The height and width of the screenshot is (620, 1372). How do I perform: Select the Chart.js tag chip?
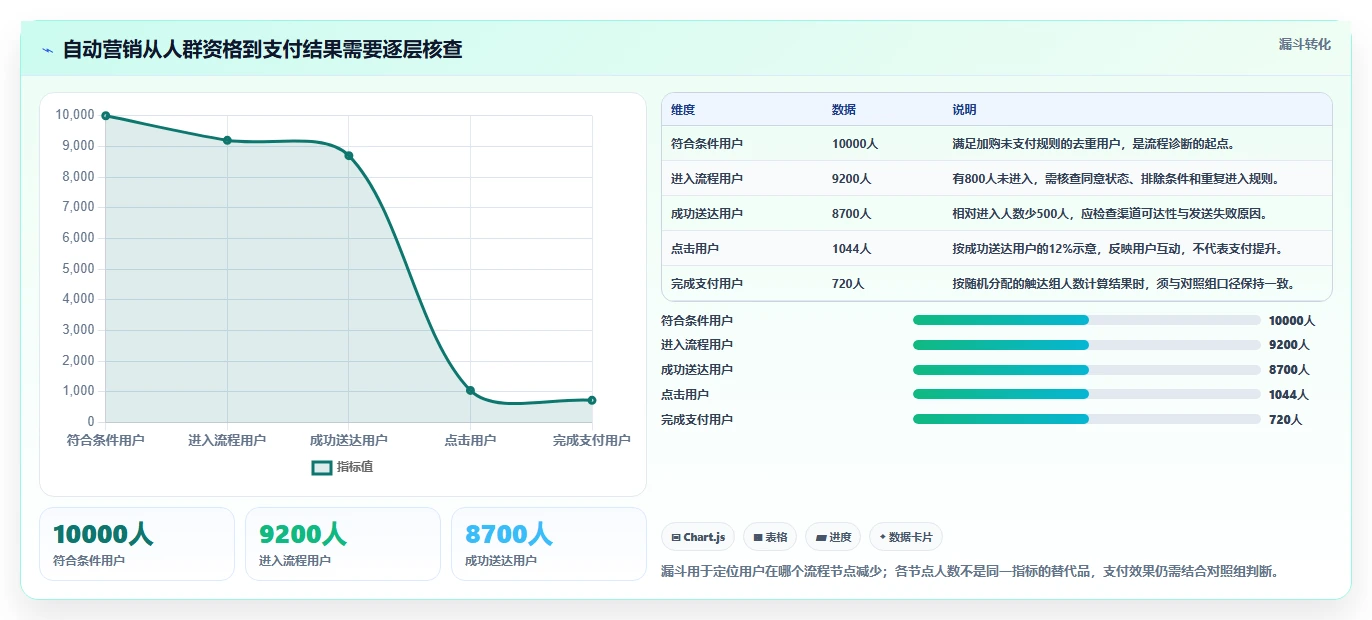click(698, 537)
